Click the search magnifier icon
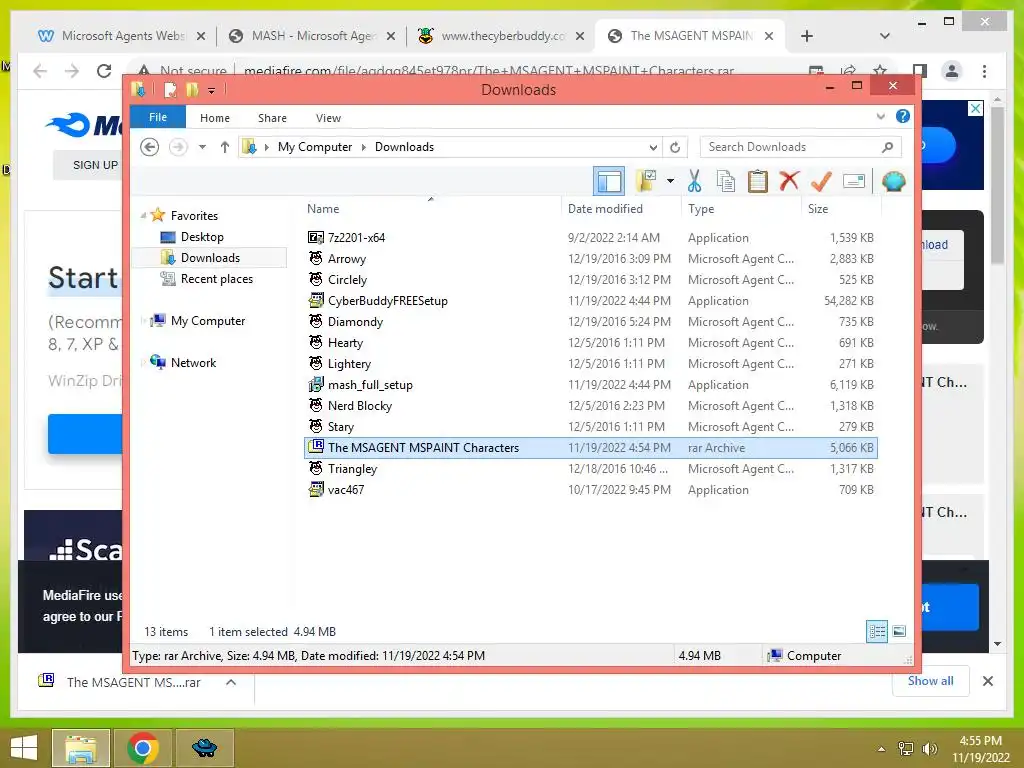The width and height of the screenshot is (1024, 768). click(x=887, y=147)
